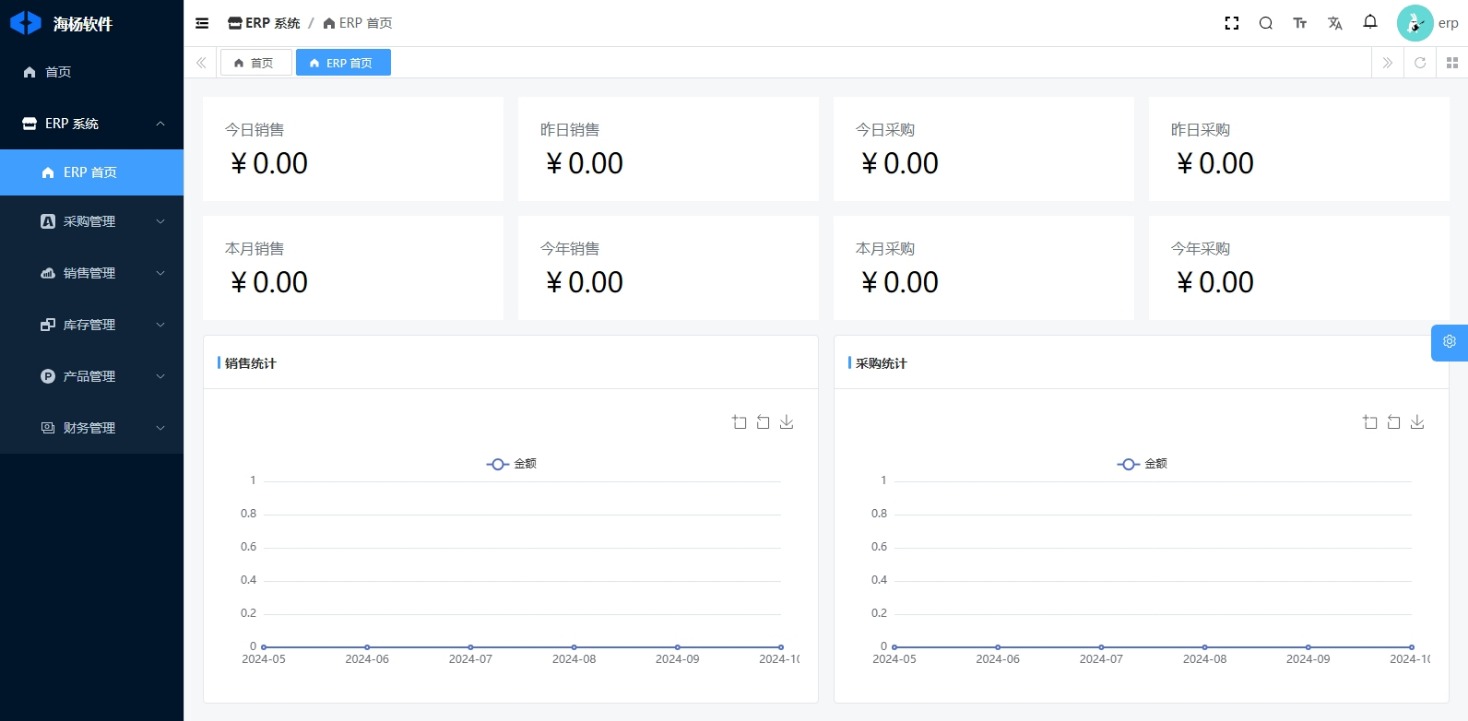Screen dimensions: 1468x721
Task: Download the sales chart as image
Action: point(786,422)
